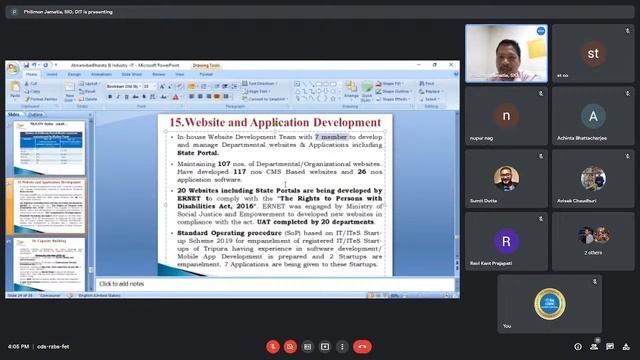Click the New Slide button
Screen dimensions: 640x360
pos(69,91)
